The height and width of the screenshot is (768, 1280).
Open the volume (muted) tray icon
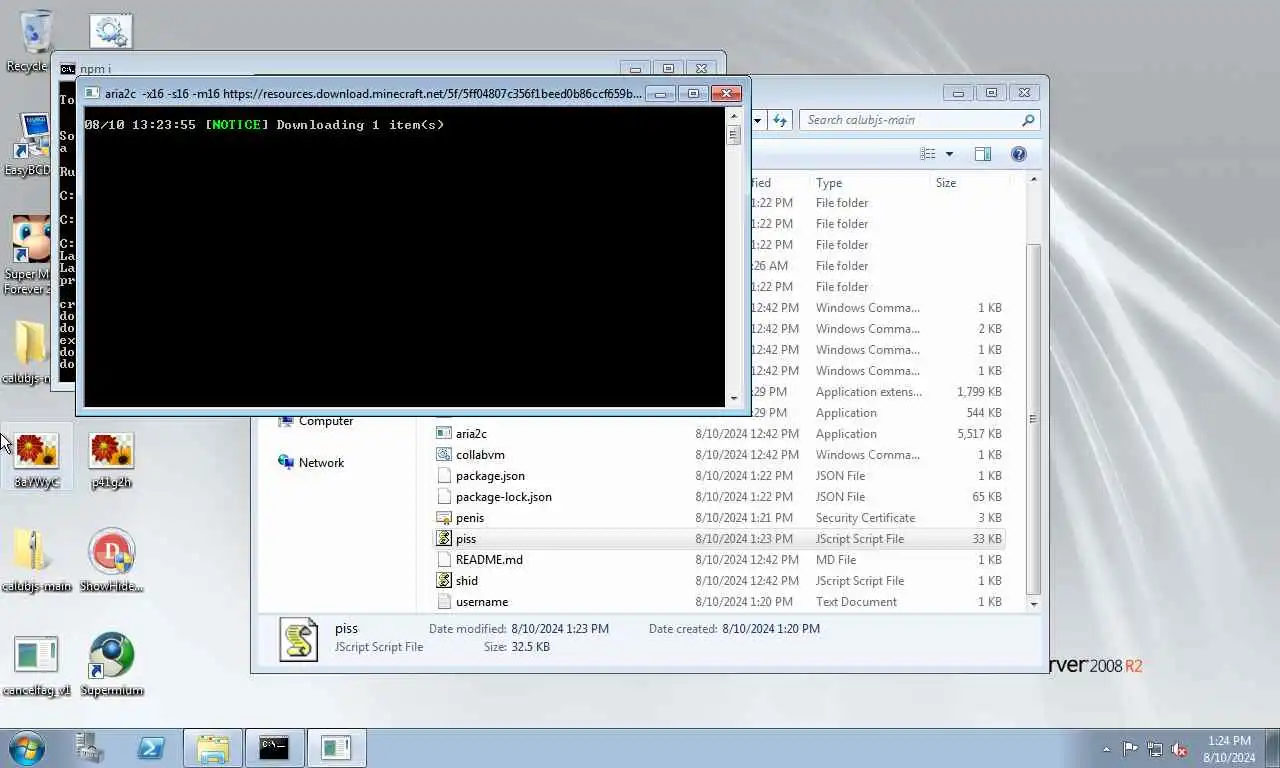pyautogui.click(x=1180, y=749)
